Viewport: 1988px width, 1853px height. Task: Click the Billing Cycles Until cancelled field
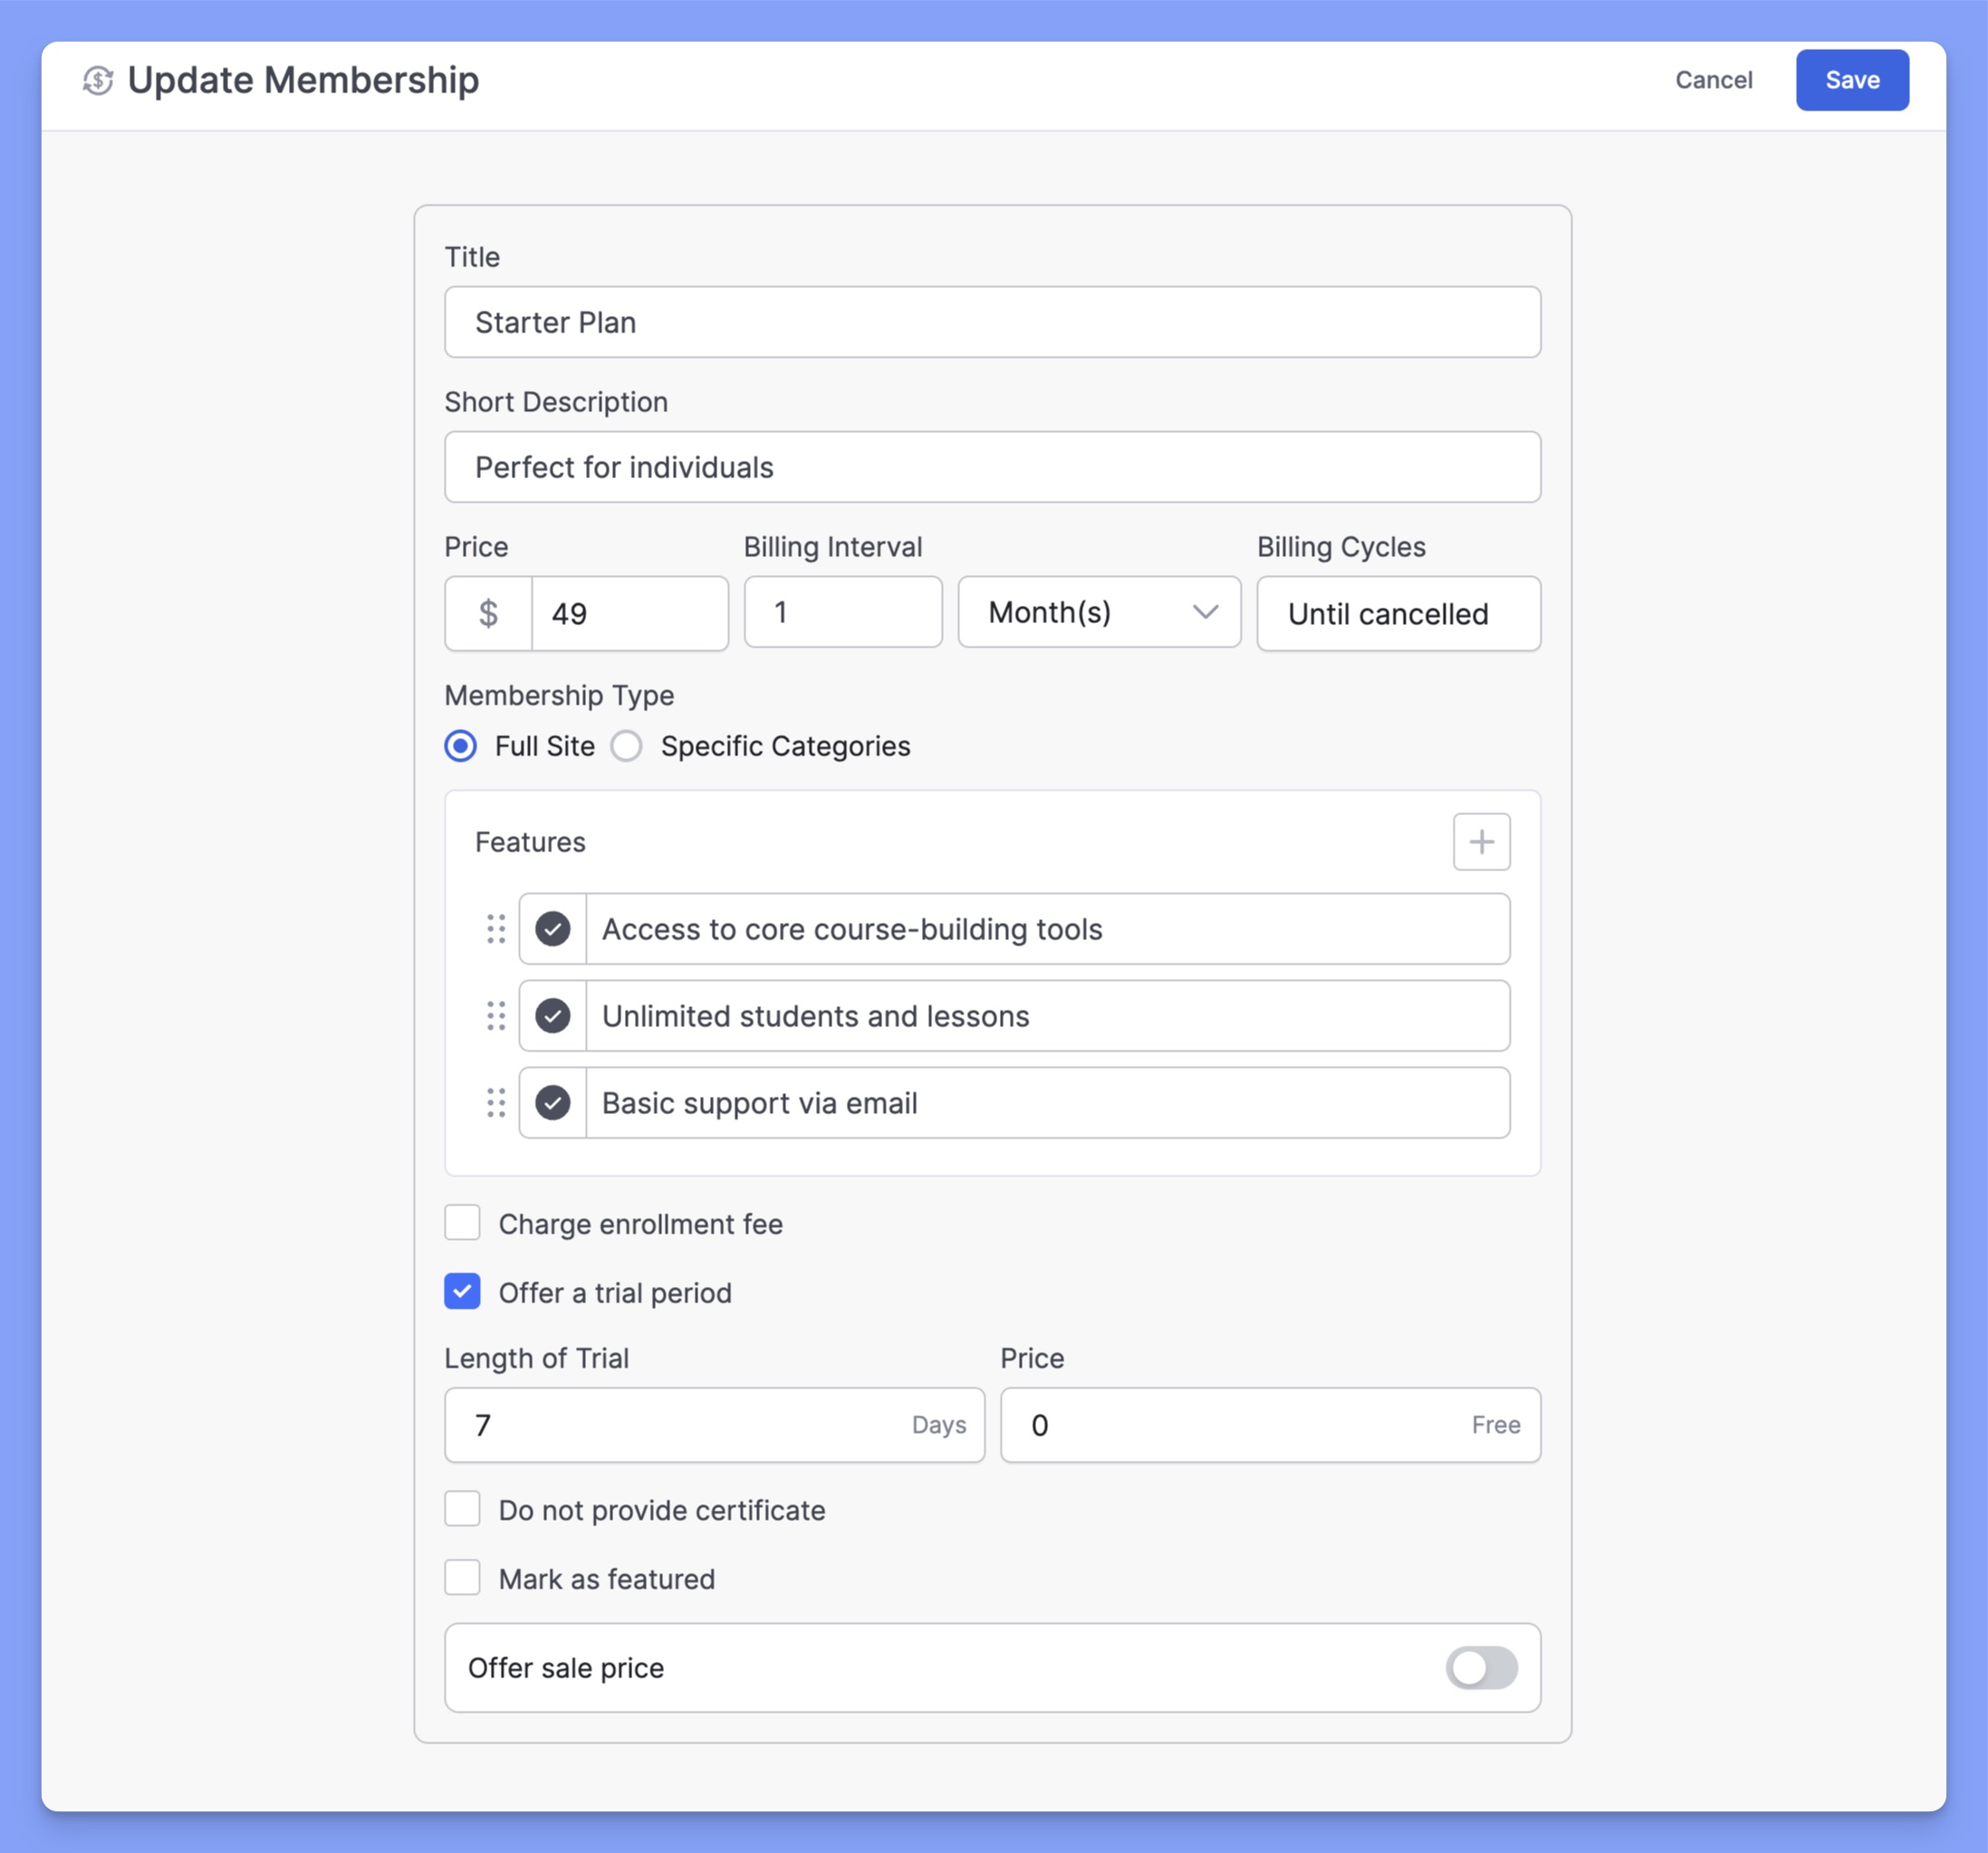coord(1398,613)
